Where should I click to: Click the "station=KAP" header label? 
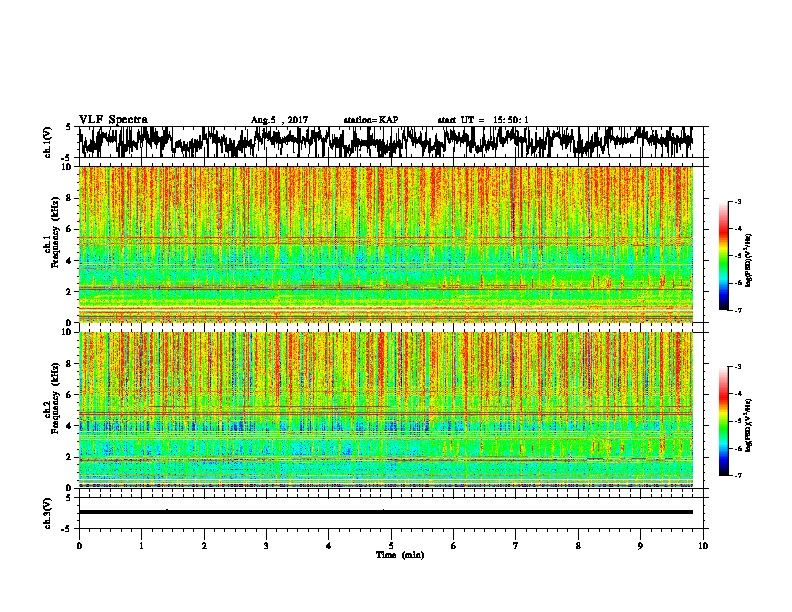tap(371, 120)
